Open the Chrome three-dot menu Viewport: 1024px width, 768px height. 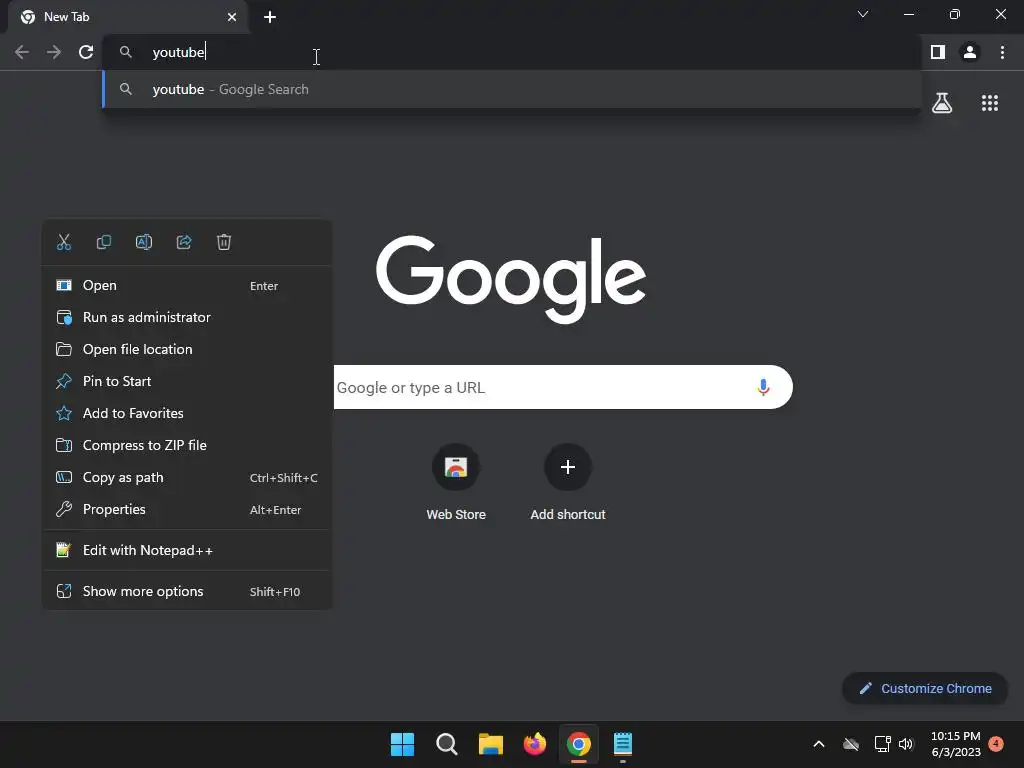[1002, 52]
